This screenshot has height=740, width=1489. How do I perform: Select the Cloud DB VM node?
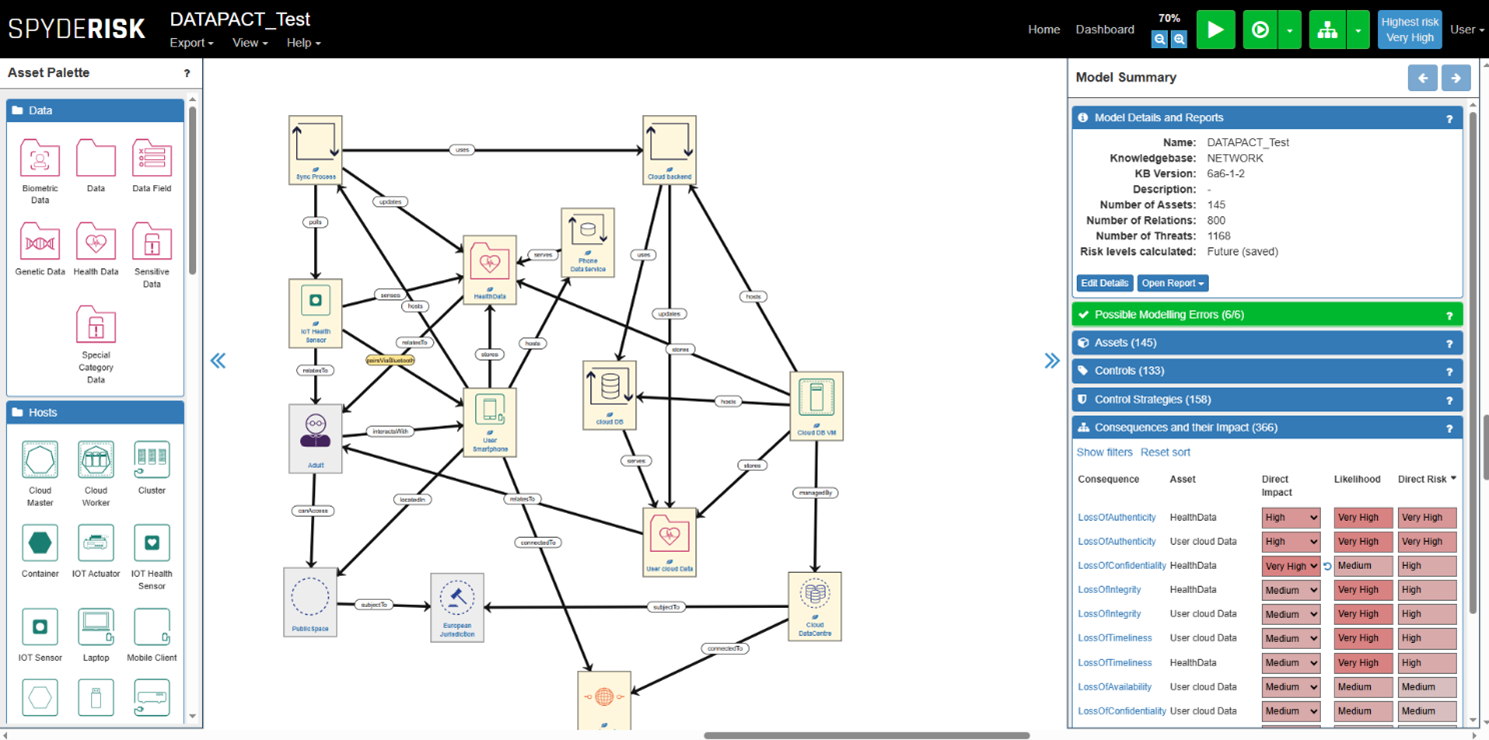(x=816, y=404)
